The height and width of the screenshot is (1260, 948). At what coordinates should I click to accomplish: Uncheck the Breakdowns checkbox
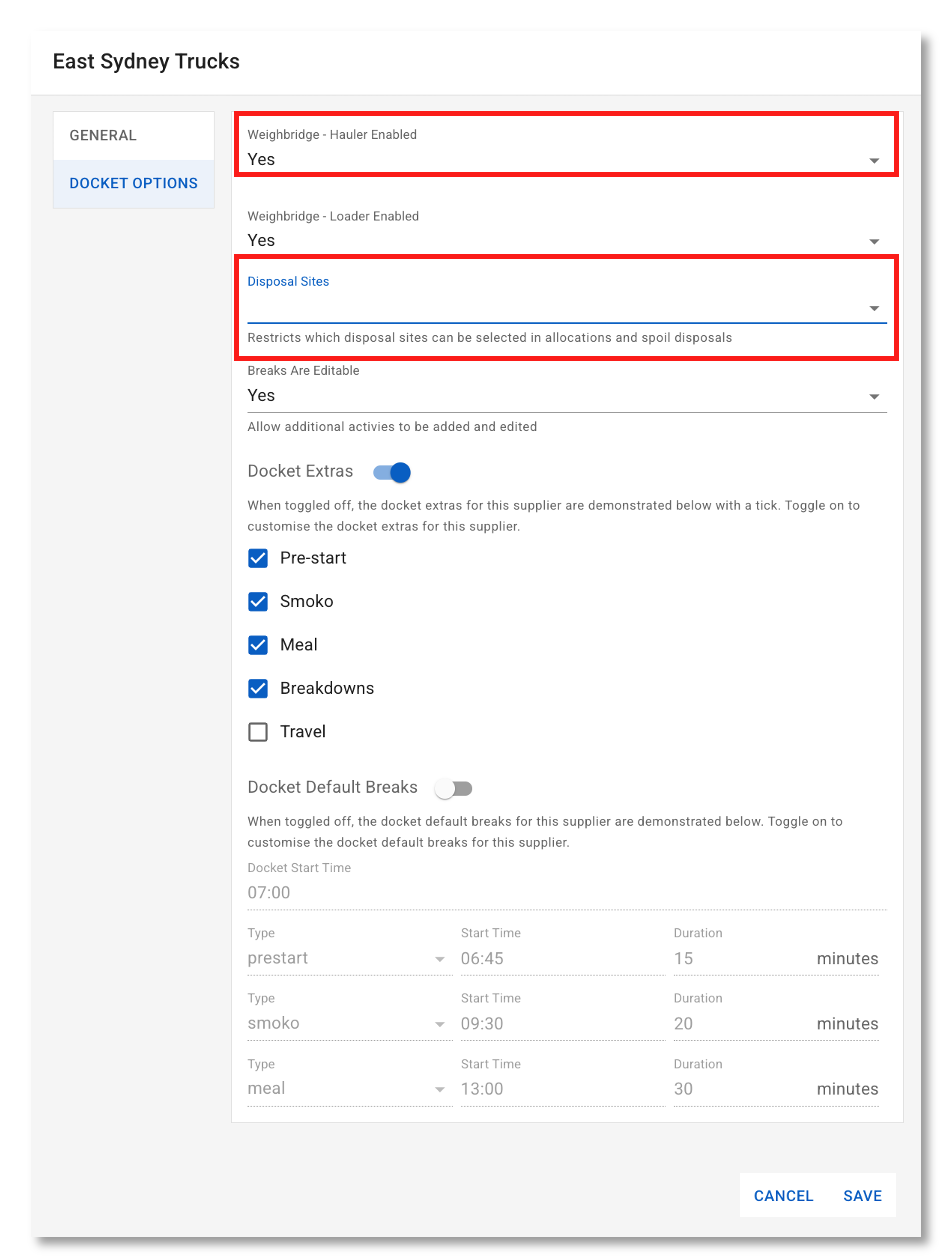[258, 689]
